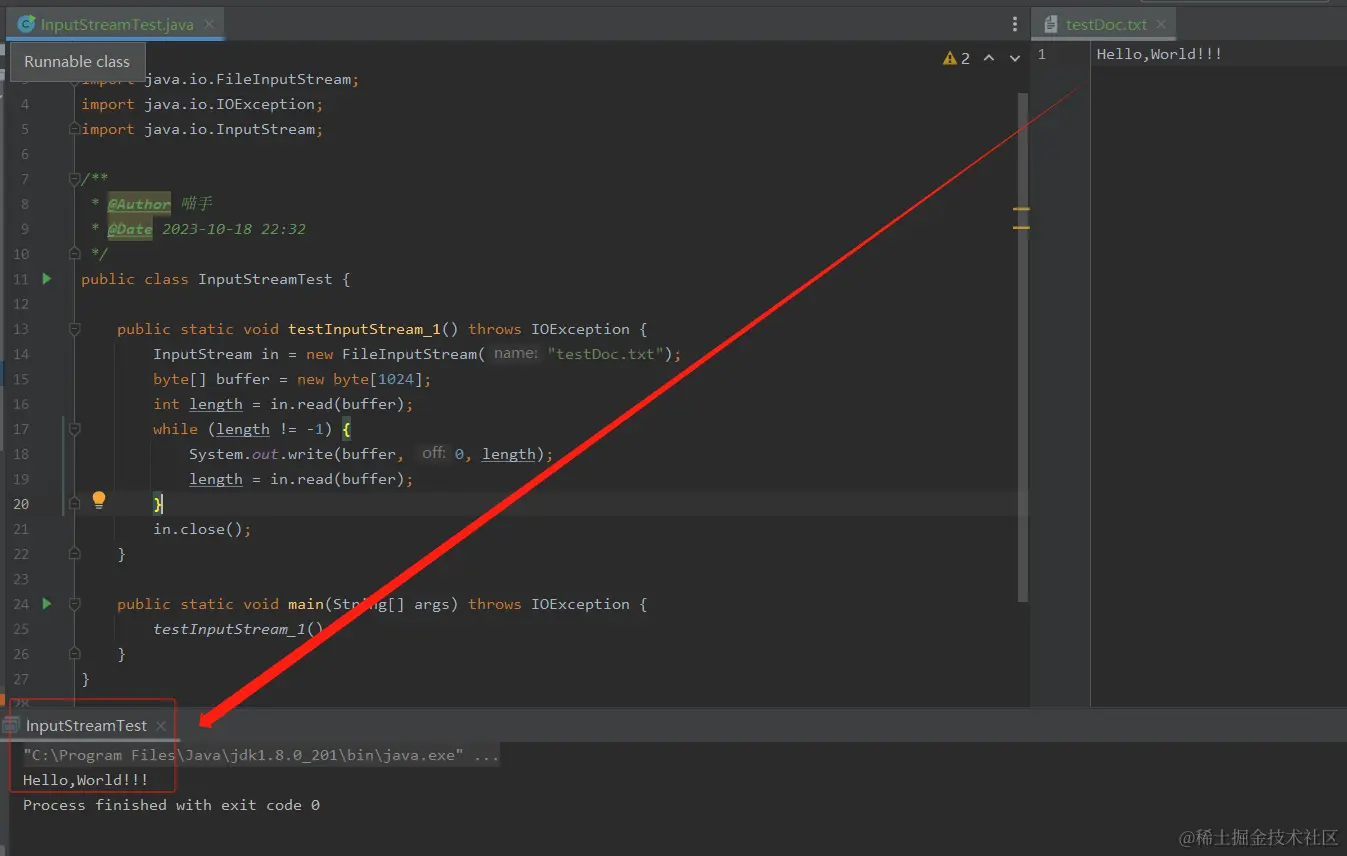Run the InputStreamTest class from gutter
Image resolution: width=1347 pixels, height=856 pixels.
click(47, 279)
